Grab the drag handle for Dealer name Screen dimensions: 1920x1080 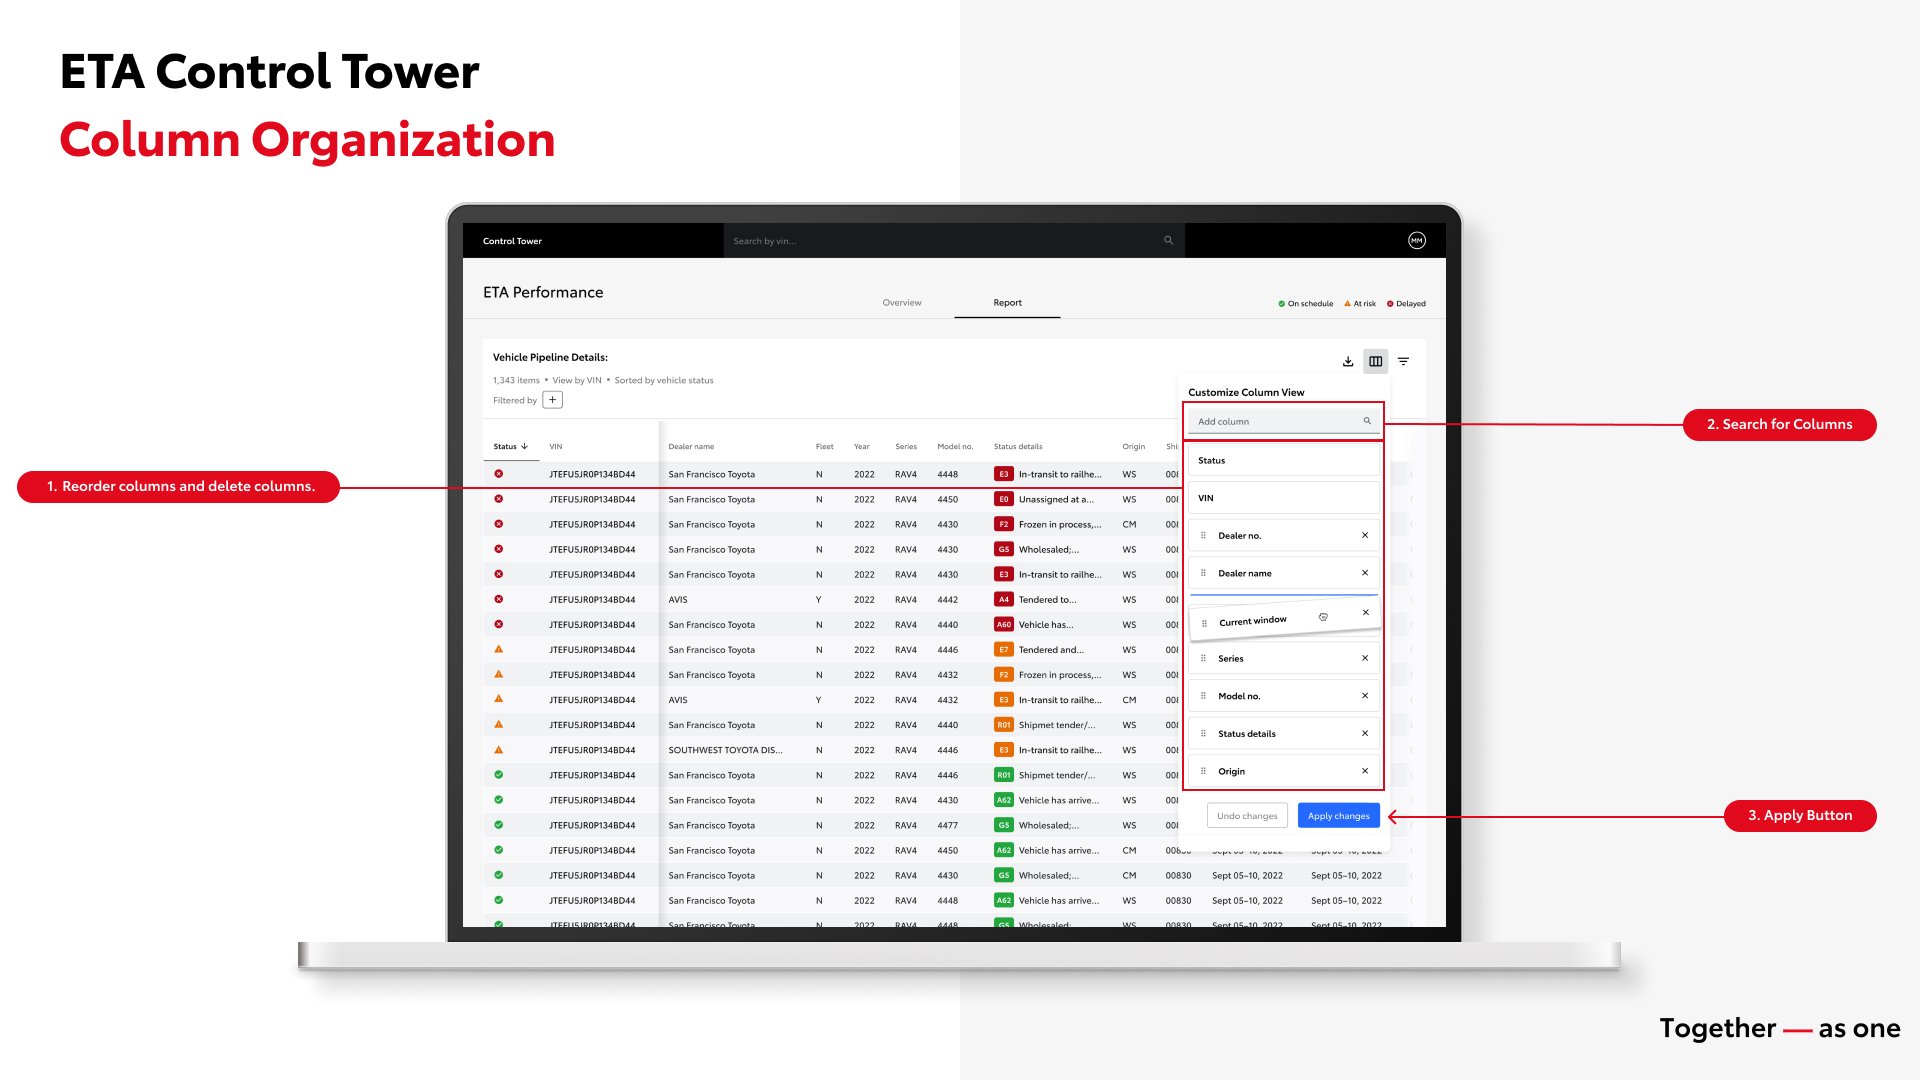point(1203,574)
